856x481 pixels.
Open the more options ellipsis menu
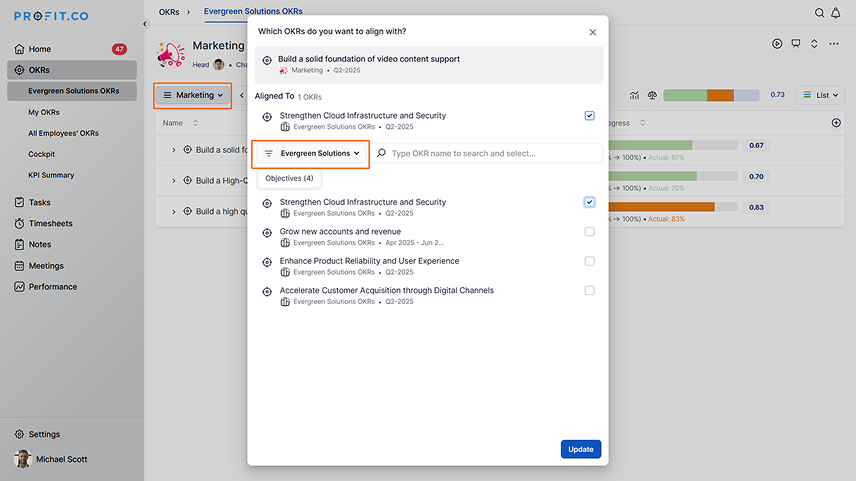(x=834, y=44)
